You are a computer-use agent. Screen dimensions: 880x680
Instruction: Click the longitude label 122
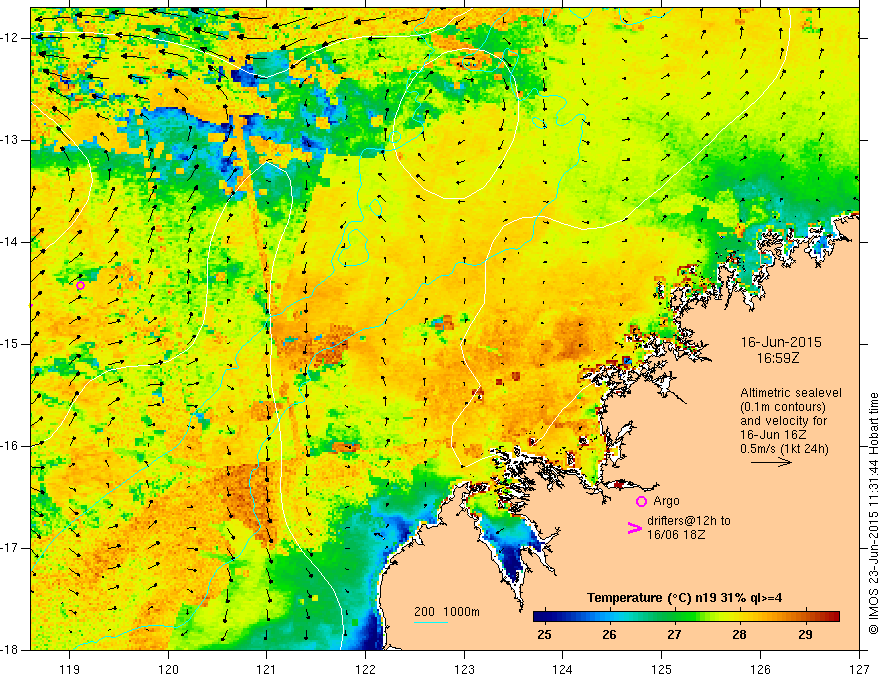[365, 670]
